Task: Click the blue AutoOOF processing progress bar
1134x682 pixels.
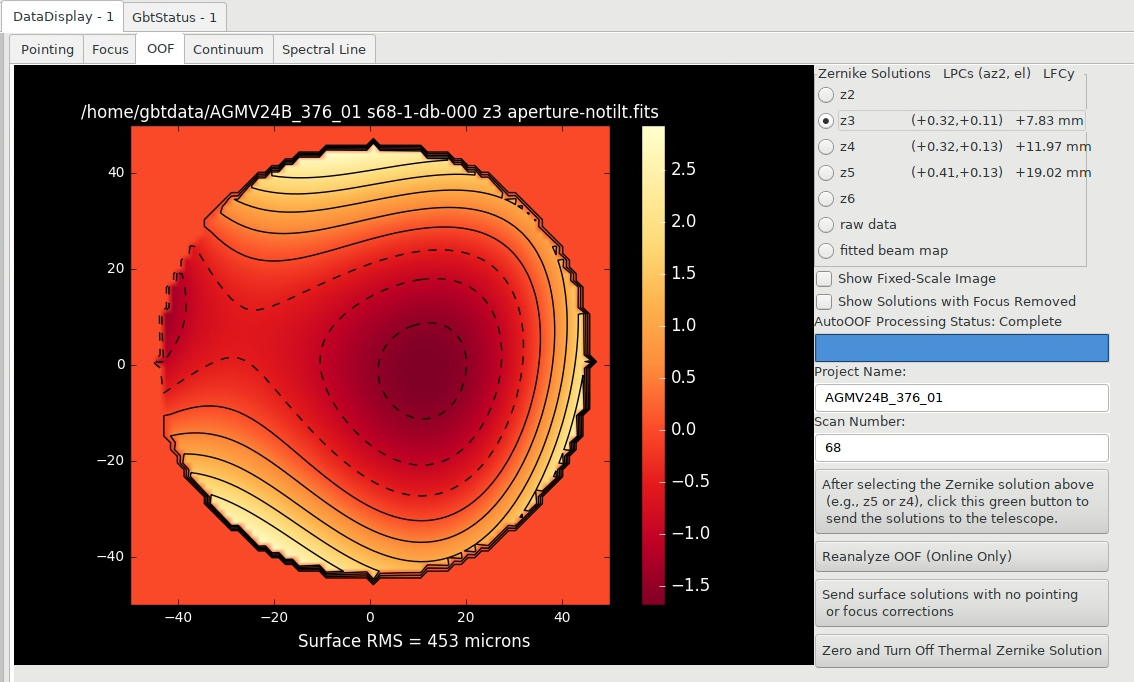Action: coord(961,348)
